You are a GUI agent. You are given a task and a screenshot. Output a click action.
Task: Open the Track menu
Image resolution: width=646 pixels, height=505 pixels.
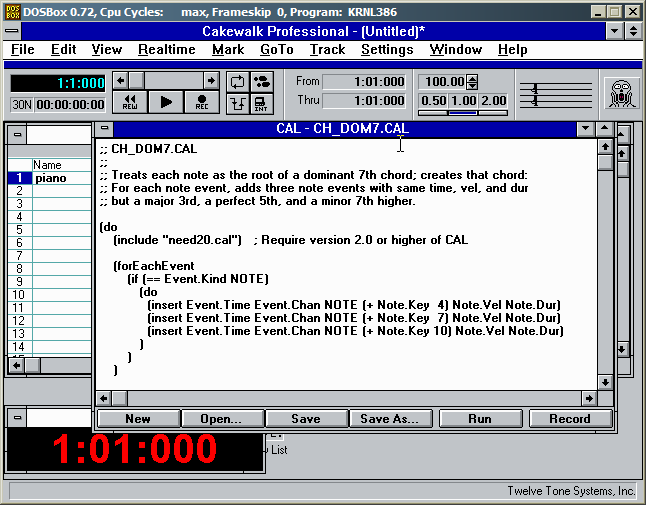point(327,49)
